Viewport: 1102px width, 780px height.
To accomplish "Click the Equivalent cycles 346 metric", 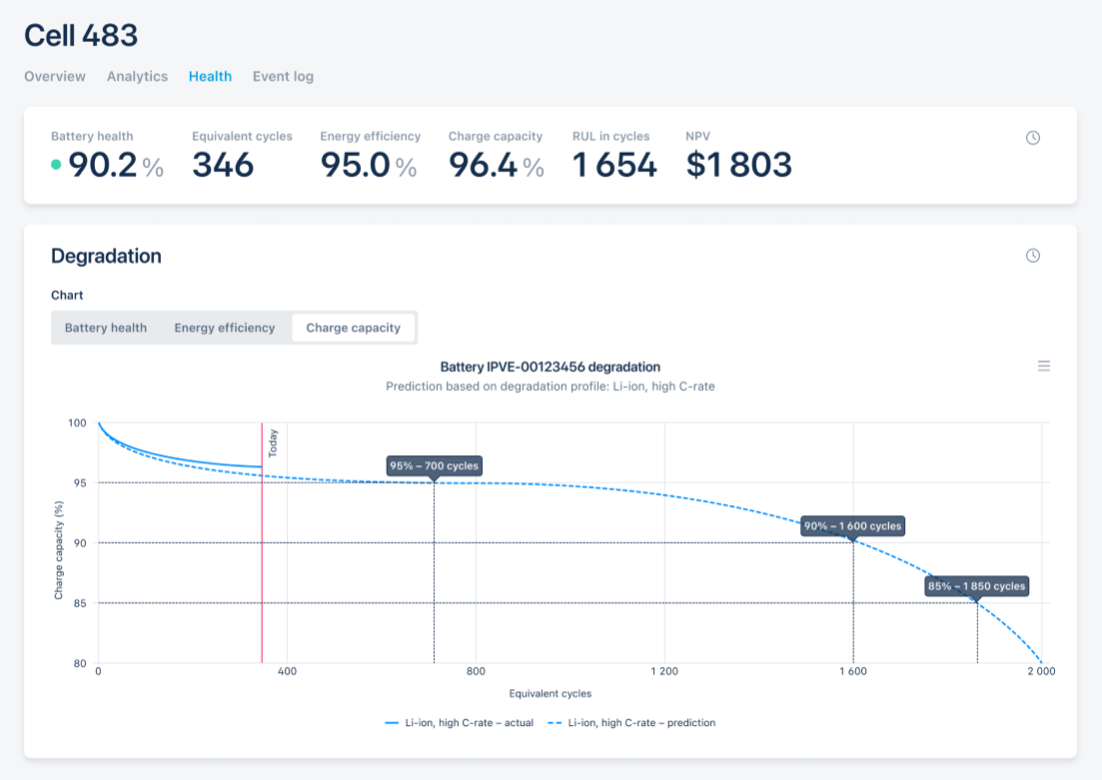I will pyautogui.click(x=223, y=165).
